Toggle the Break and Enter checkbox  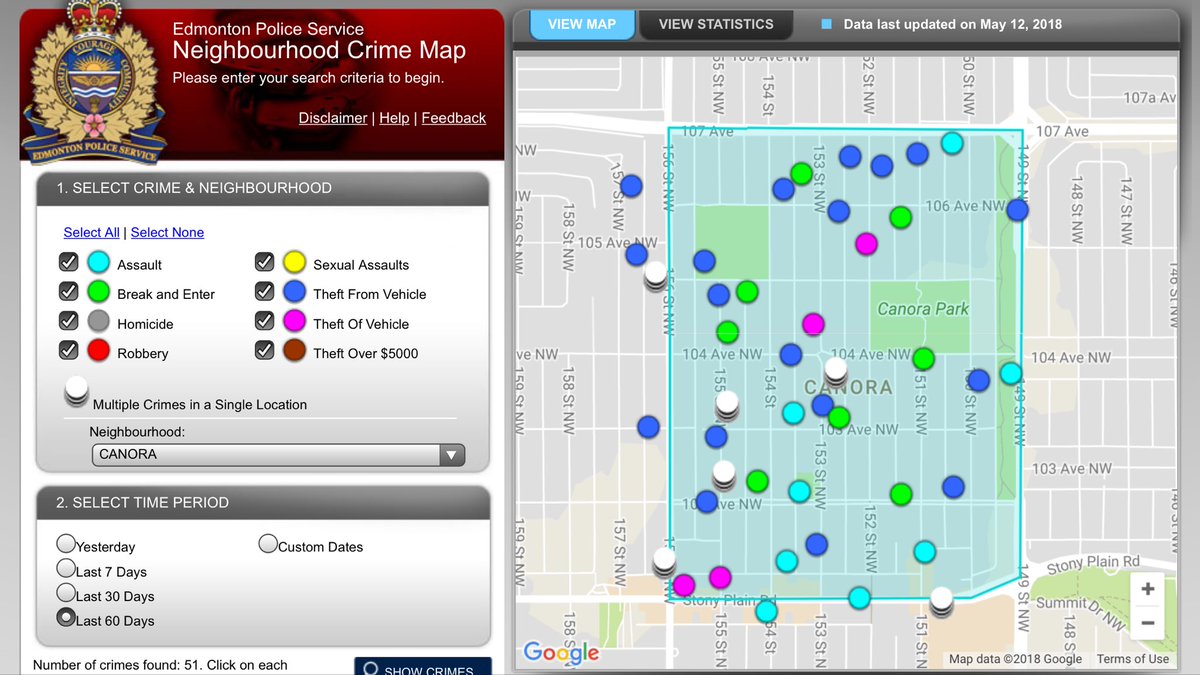point(69,291)
